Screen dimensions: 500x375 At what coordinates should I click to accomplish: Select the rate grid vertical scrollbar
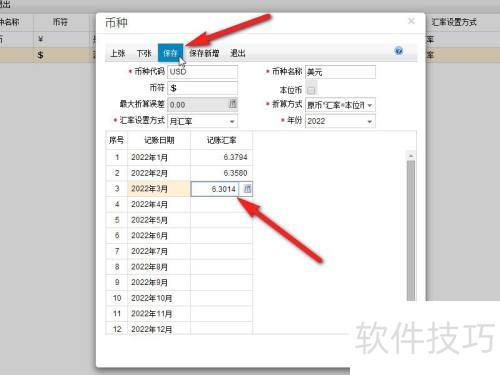[x=411, y=230]
